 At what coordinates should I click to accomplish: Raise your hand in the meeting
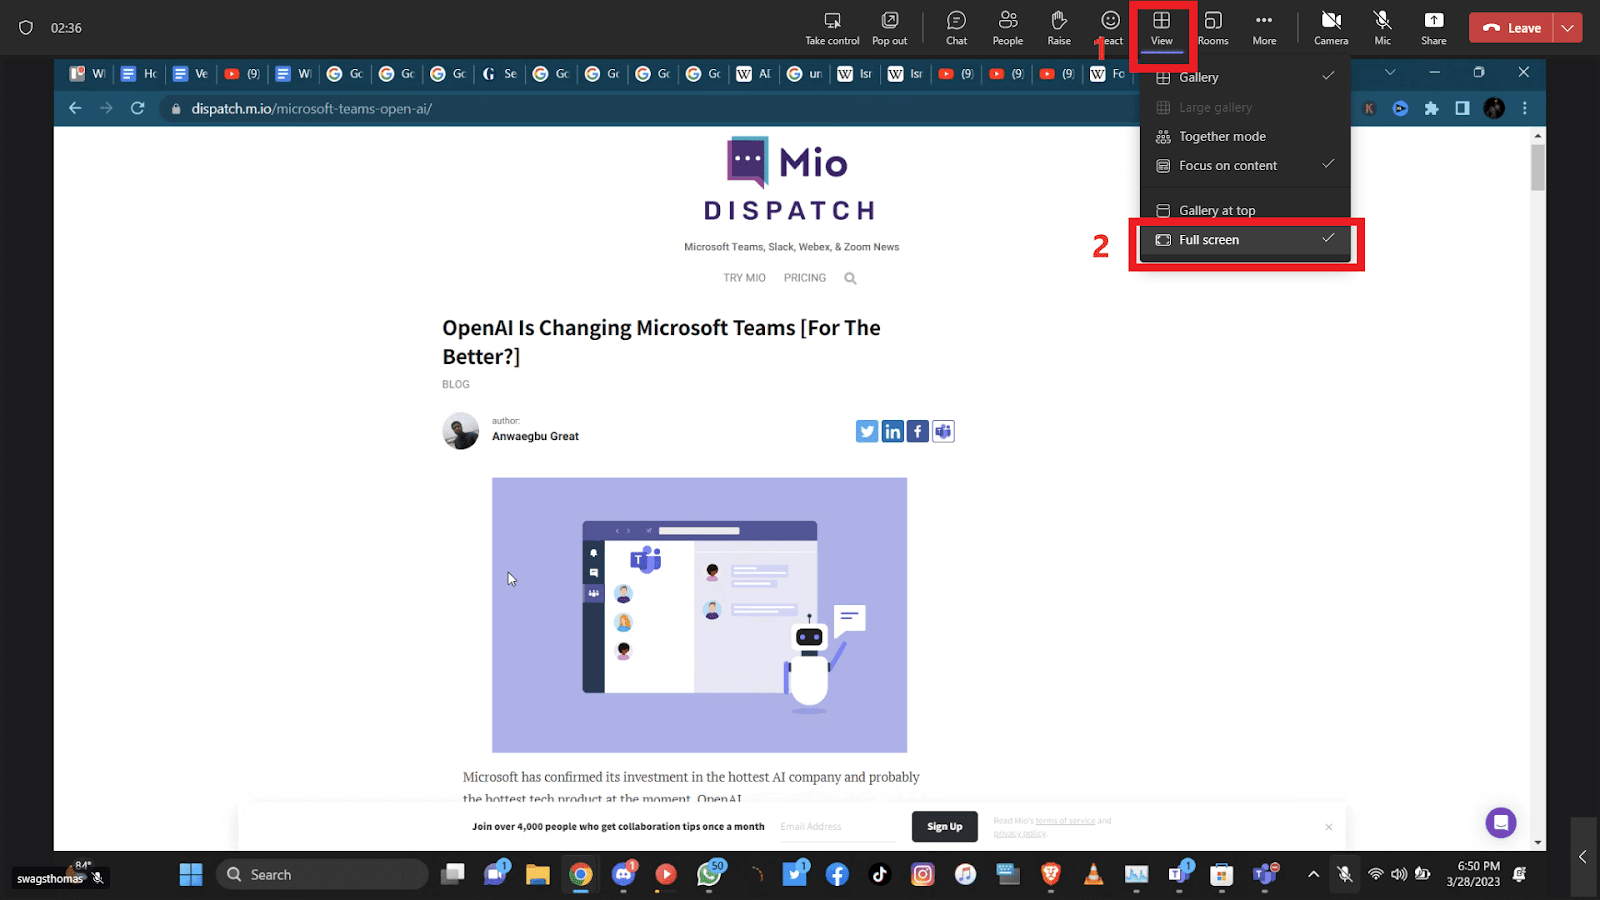click(1059, 27)
